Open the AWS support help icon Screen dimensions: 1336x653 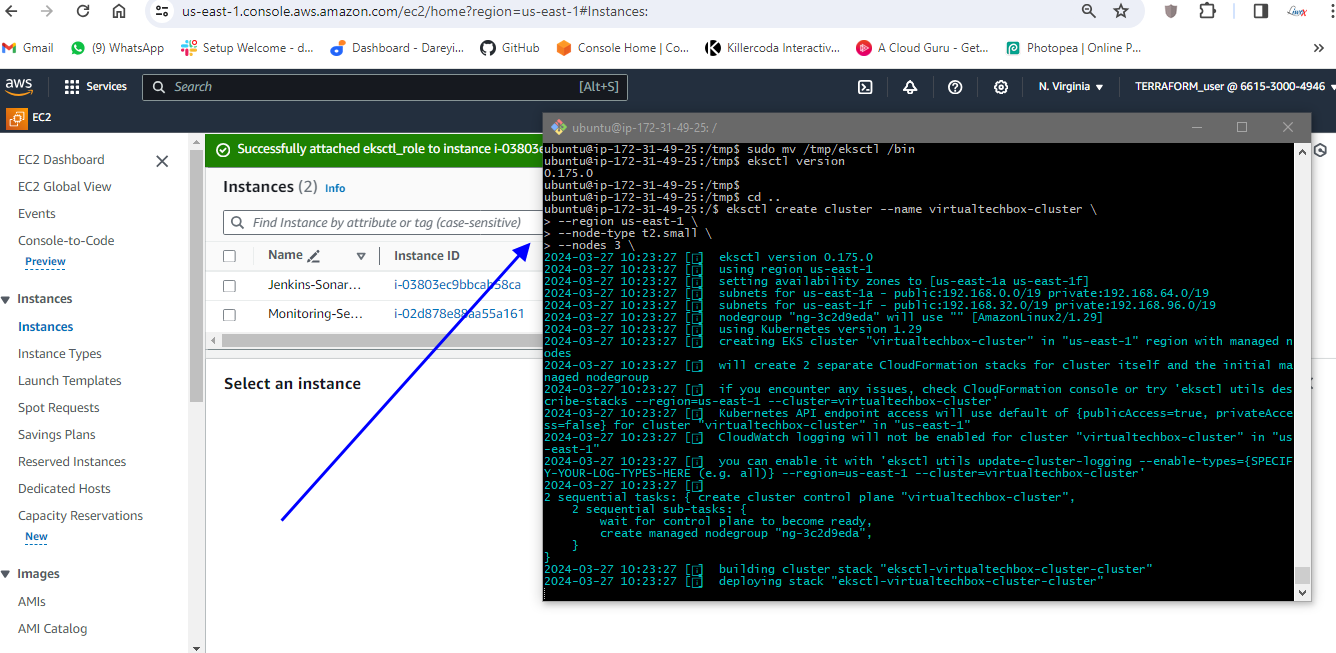pyautogui.click(x=955, y=87)
